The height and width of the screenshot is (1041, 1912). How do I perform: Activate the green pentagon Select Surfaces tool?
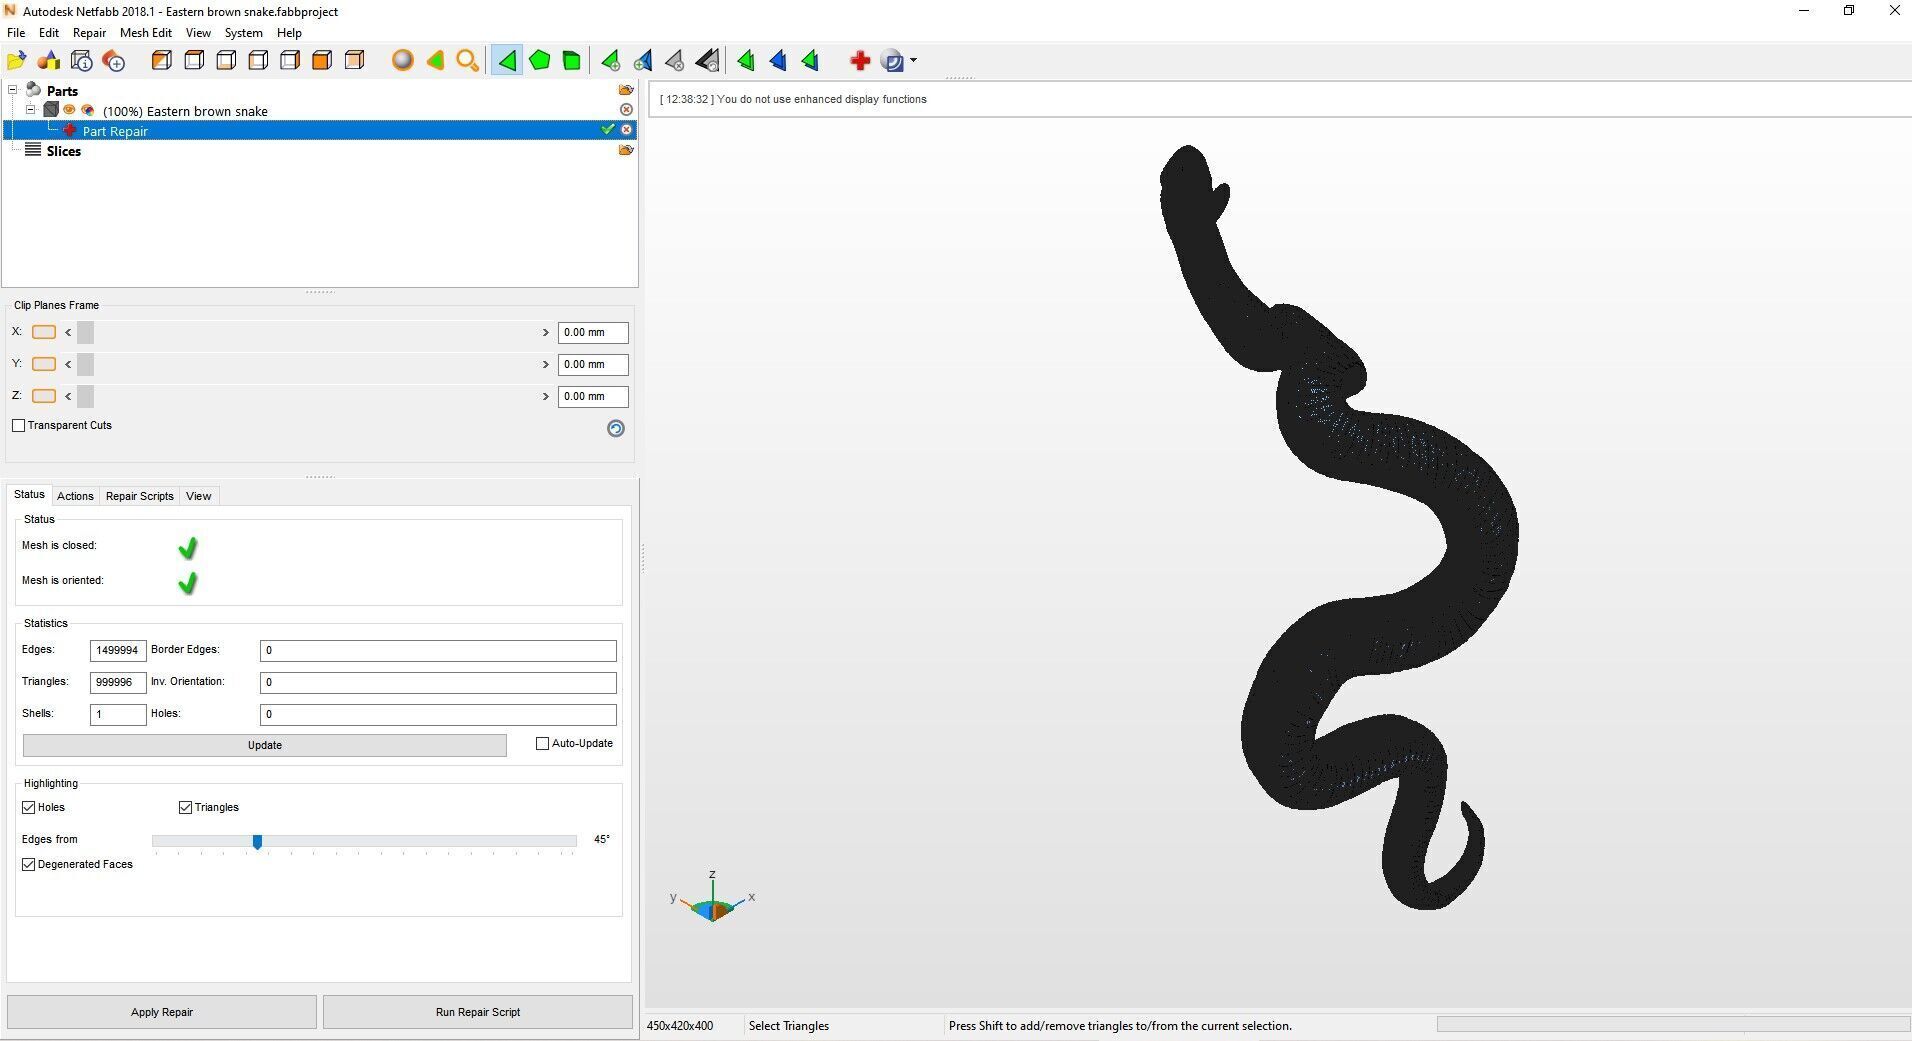[x=540, y=61]
